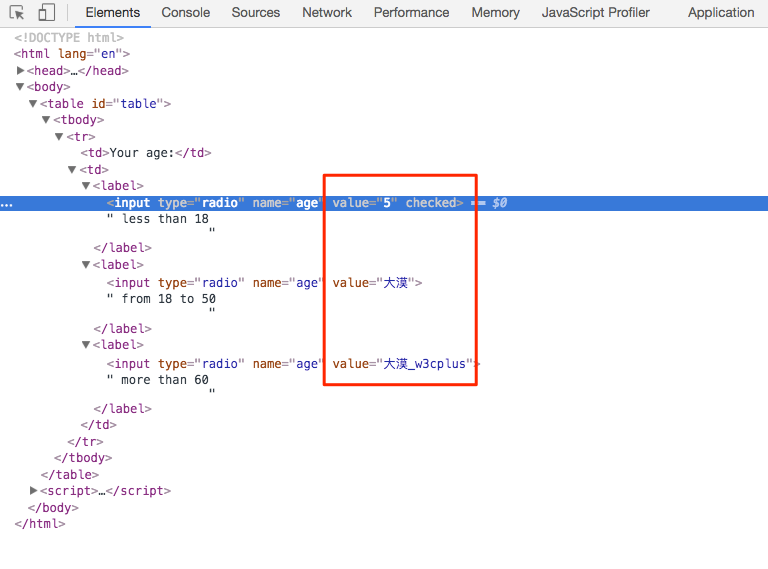This screenshot has width=768, height=569.
Task: Select the td Your age: row
Action: pos(146,153)
